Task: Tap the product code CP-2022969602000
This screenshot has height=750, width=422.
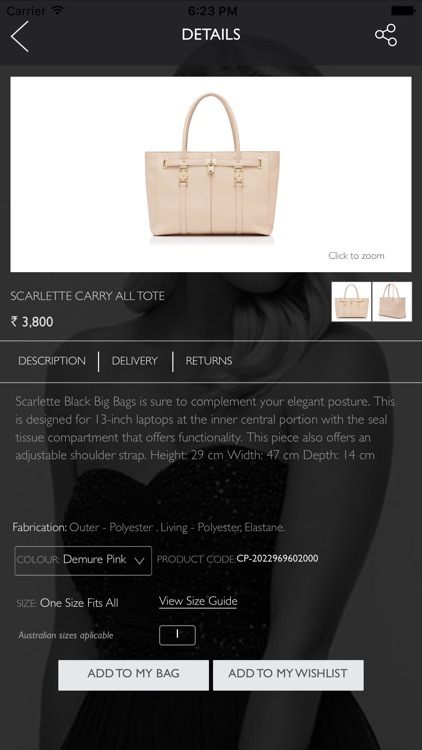Action: (278, 558)
